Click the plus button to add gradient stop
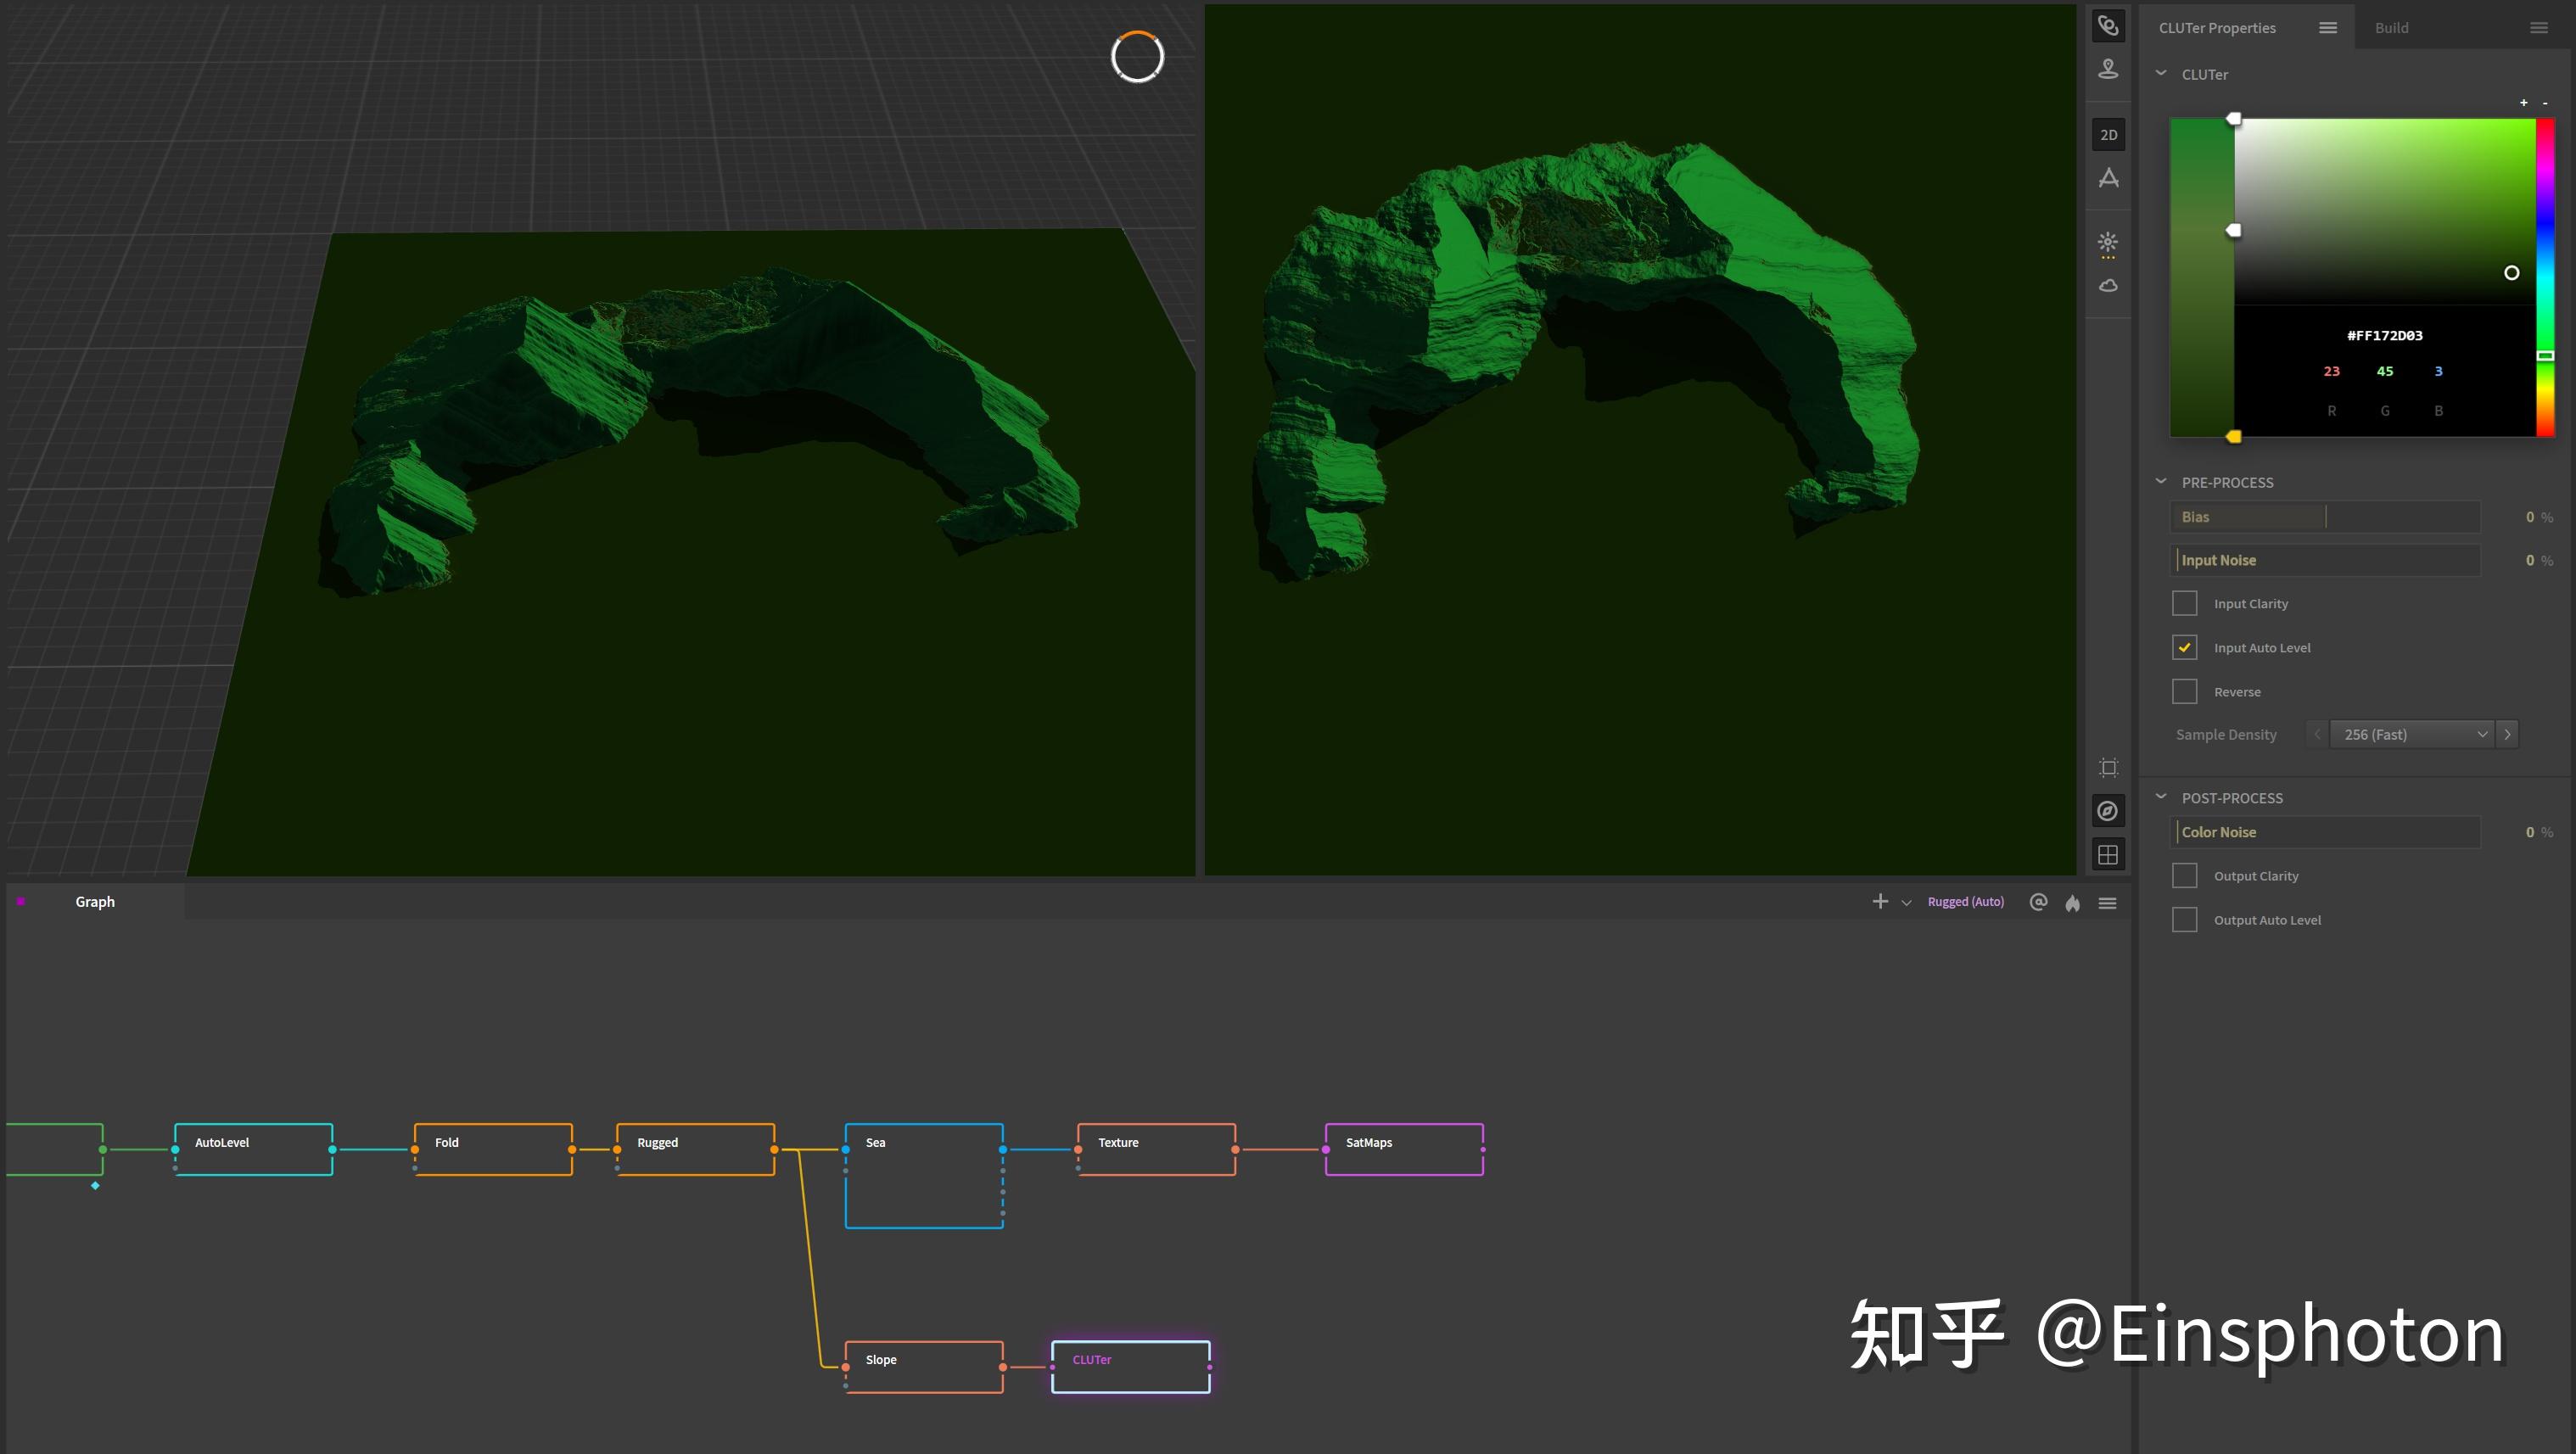The width and height of the screenshot is (2576, 1454). pos(2523,103)
